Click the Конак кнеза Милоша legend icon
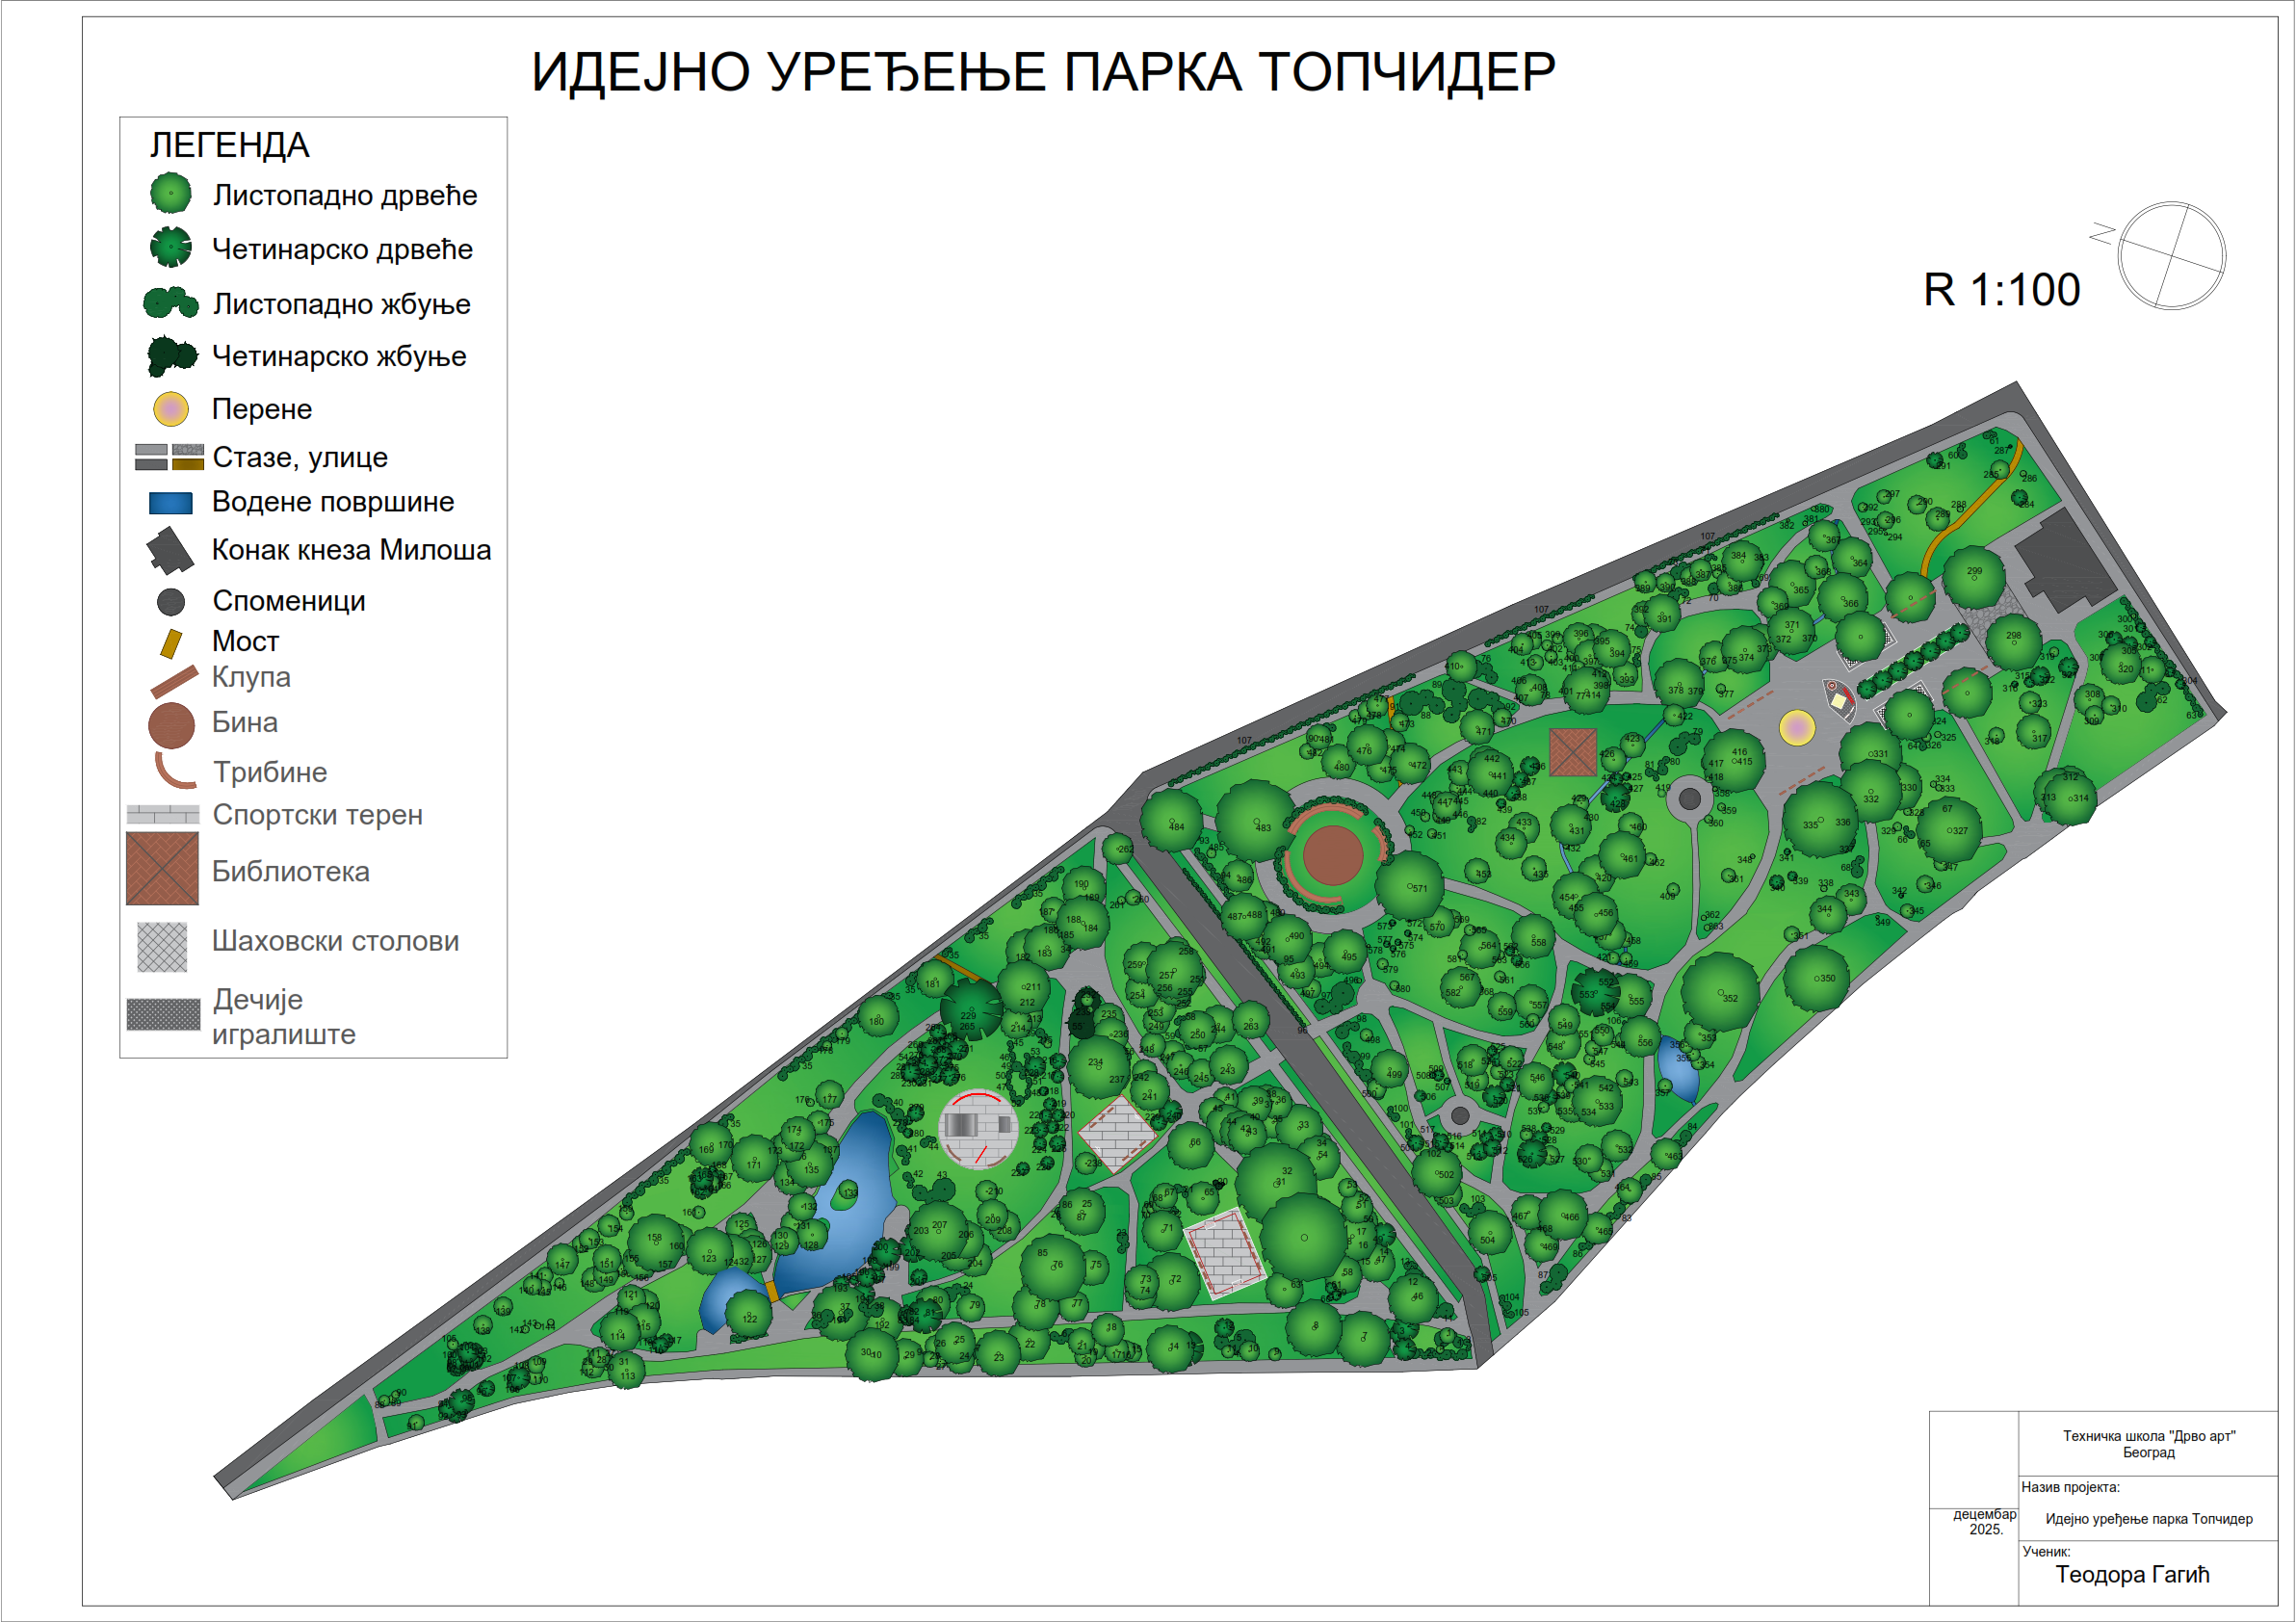 pos(170,550)
